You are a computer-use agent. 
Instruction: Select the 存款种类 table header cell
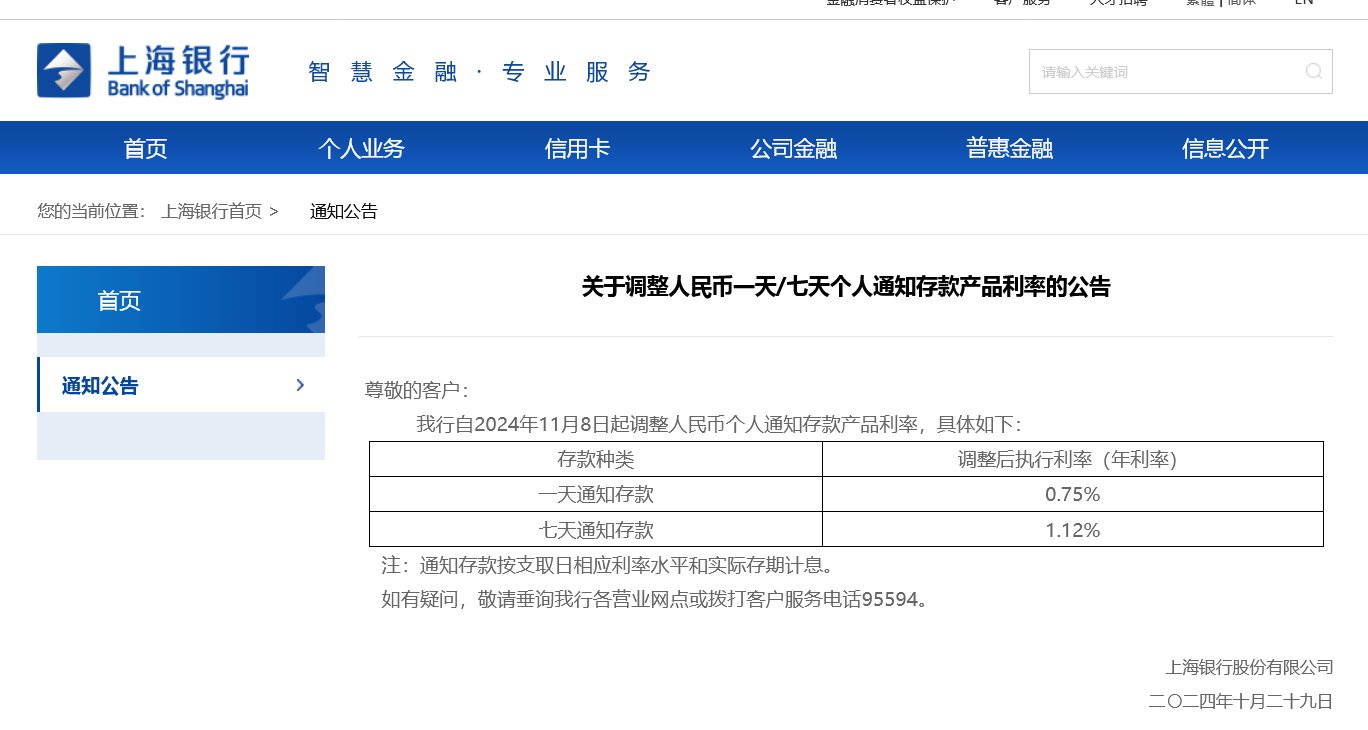tap(596, 459)
